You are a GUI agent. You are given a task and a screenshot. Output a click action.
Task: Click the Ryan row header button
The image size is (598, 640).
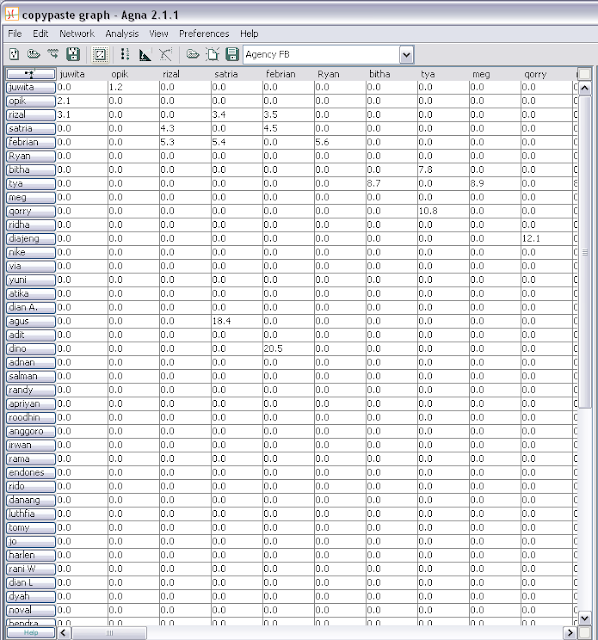[x=31, y=156]
